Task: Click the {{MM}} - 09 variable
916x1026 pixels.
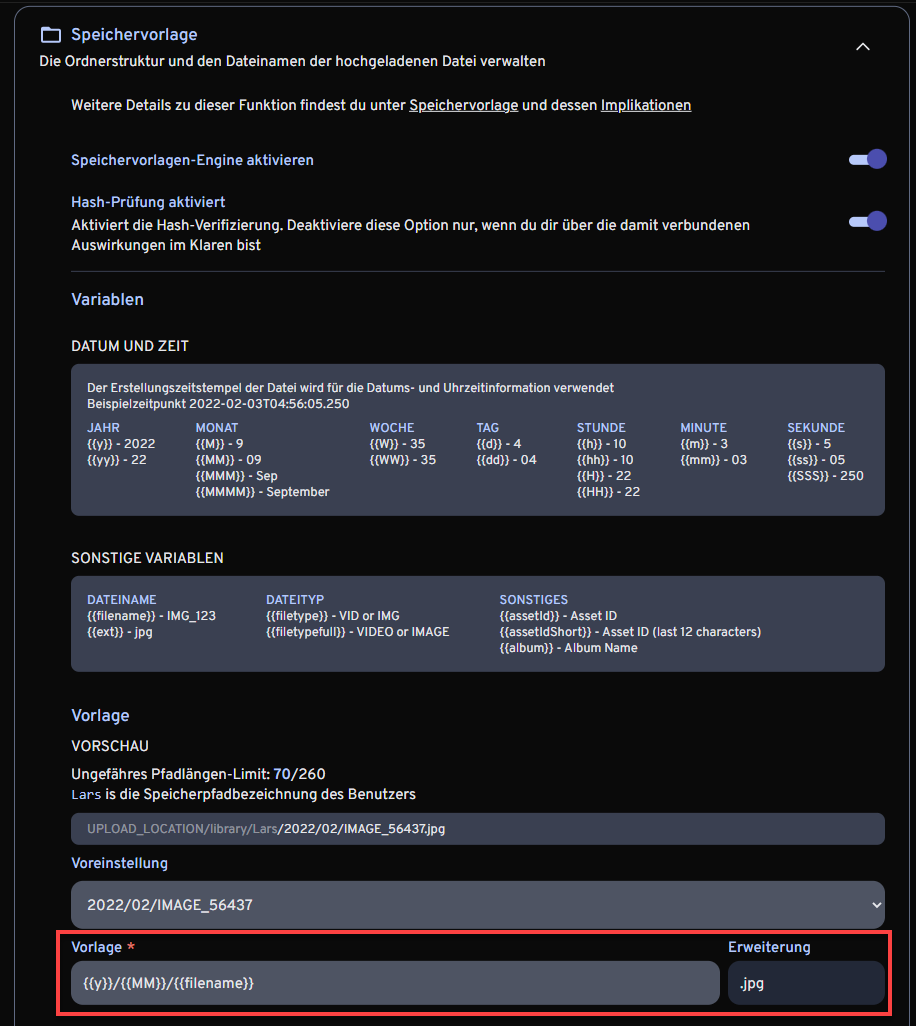Action: [228, 460]
